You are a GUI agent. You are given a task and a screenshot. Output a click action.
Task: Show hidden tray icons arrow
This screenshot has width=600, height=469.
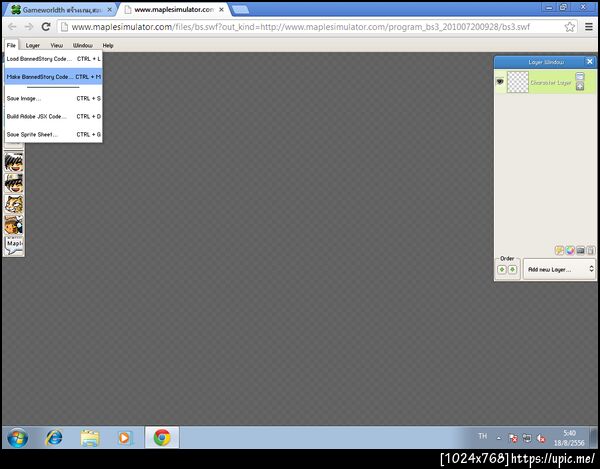(x=499, y=438)
